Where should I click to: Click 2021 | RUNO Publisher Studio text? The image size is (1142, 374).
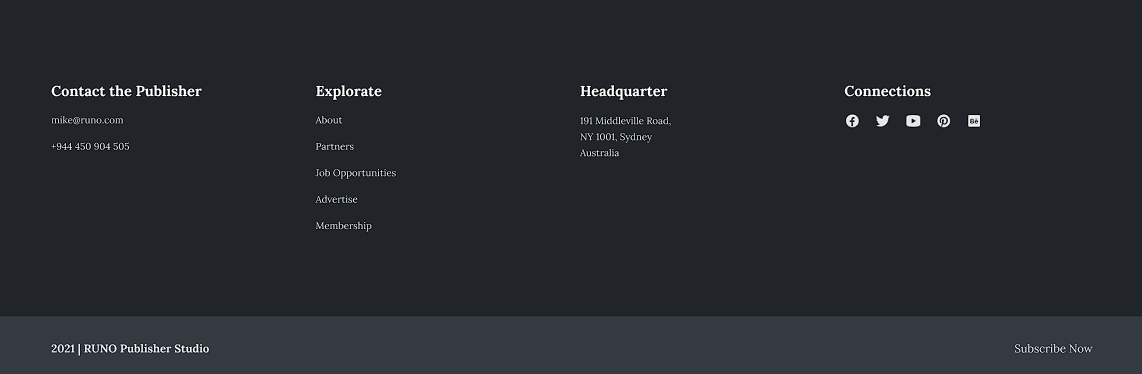click(130, 349)
